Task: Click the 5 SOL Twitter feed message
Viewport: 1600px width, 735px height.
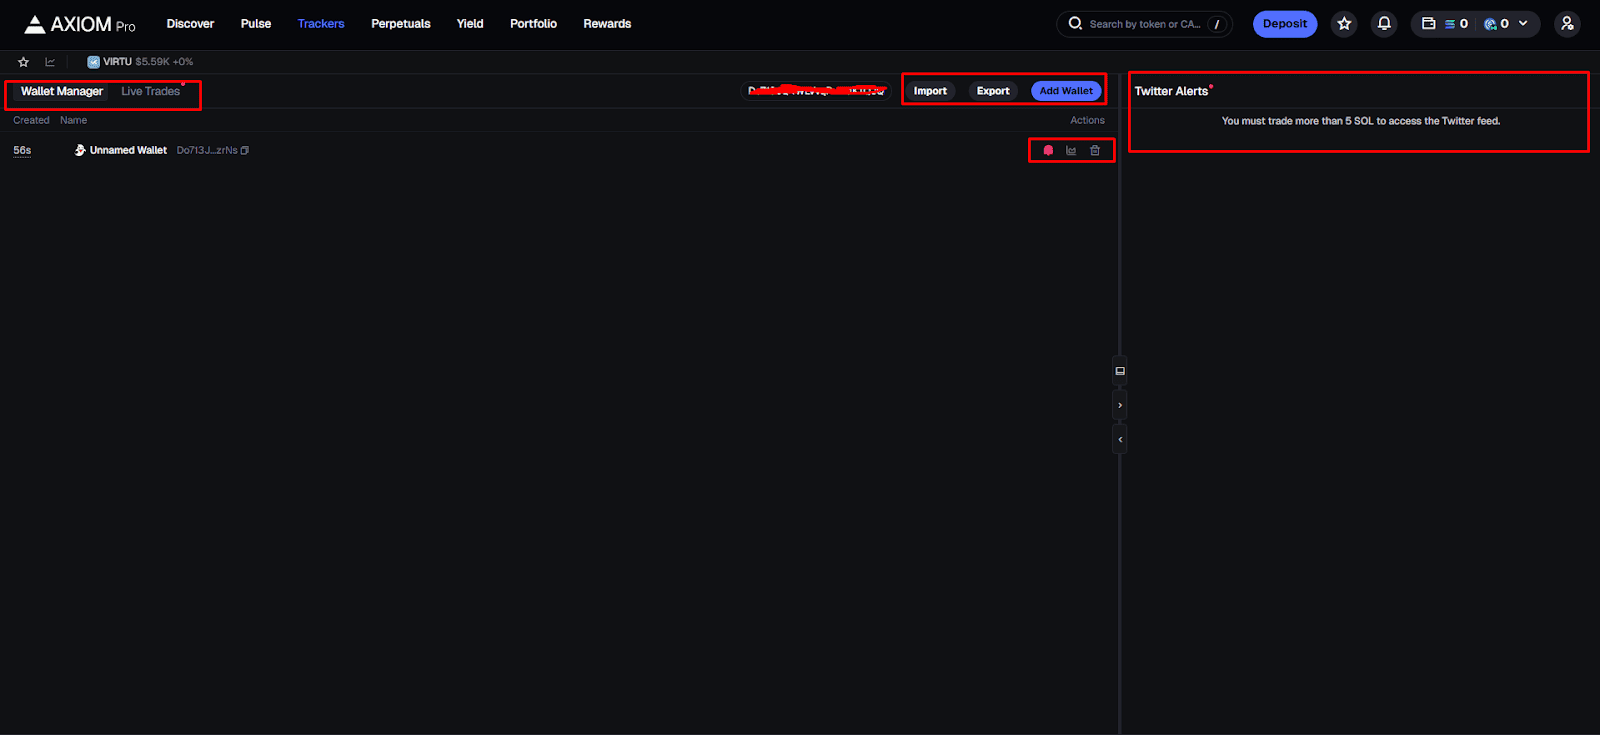Action: click(1361, 121)
